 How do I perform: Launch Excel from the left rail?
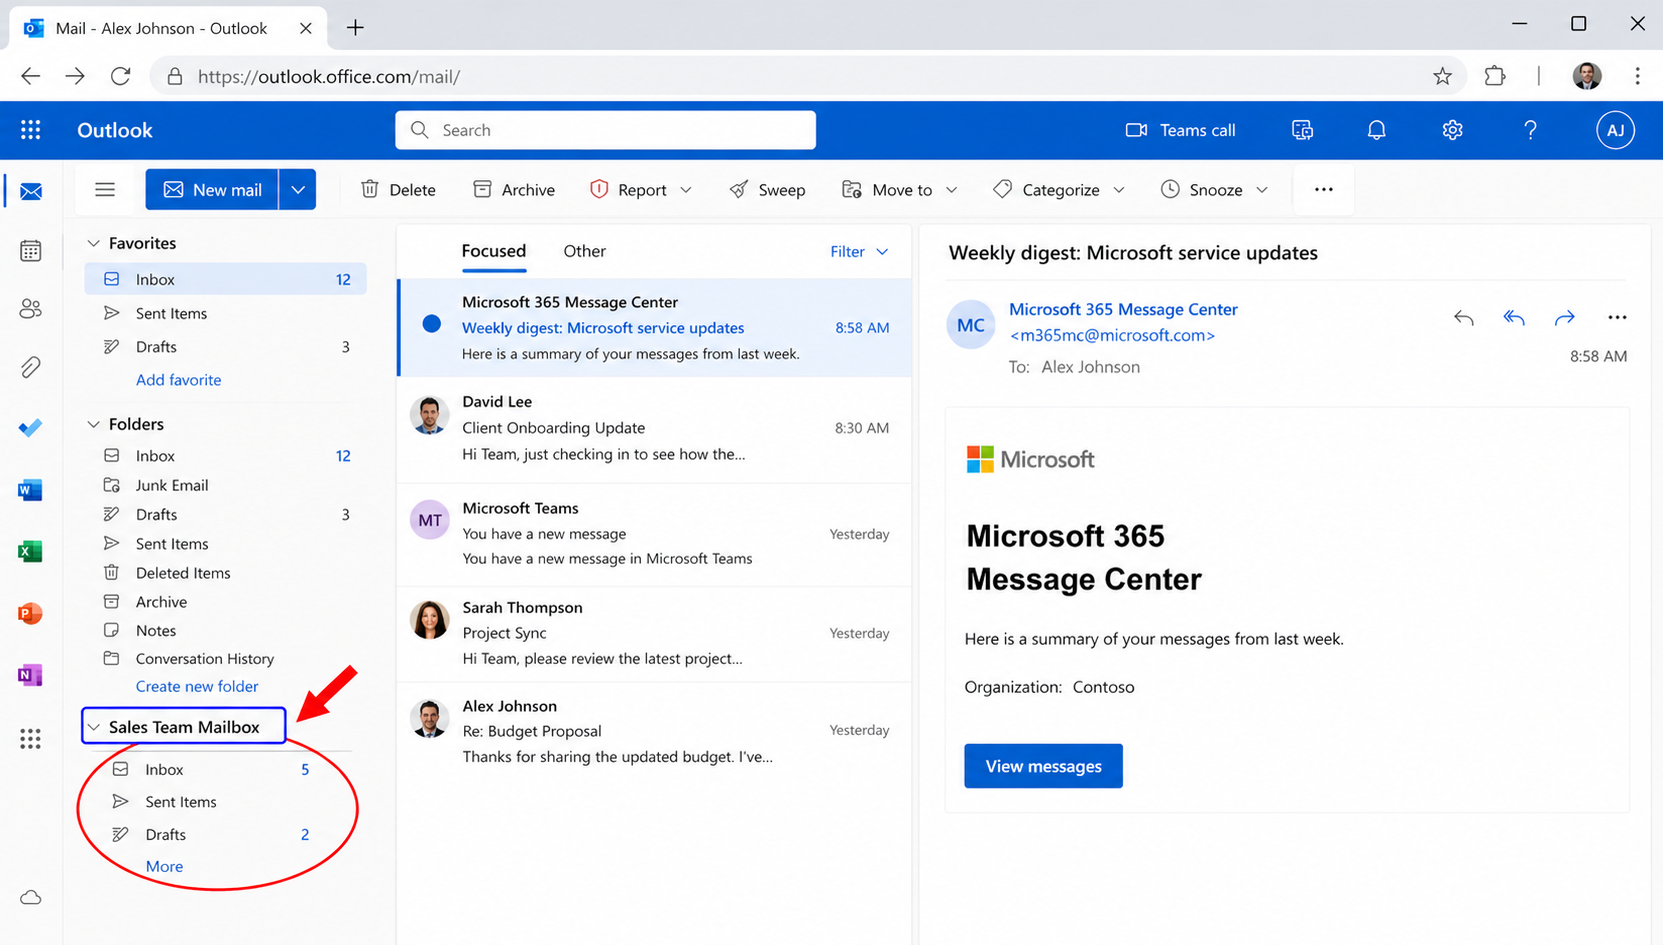[31, 551]
